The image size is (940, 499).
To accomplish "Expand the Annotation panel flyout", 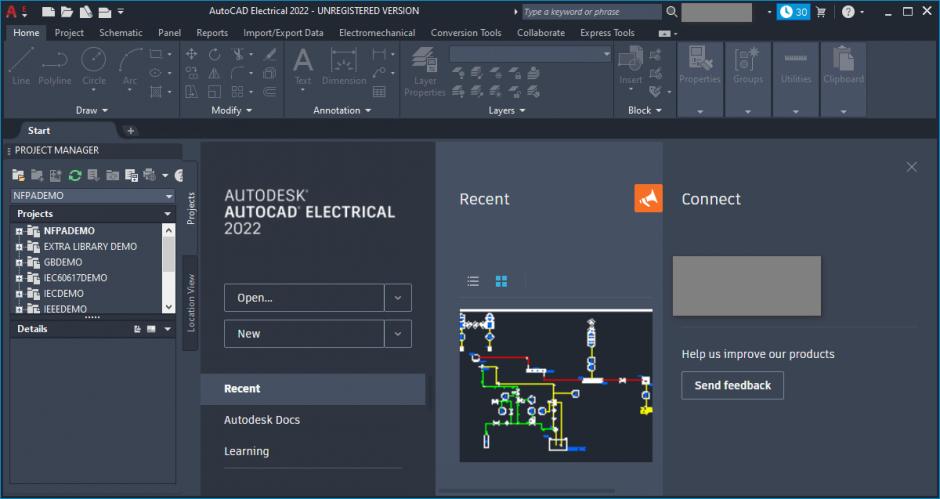I will point(342,110).
